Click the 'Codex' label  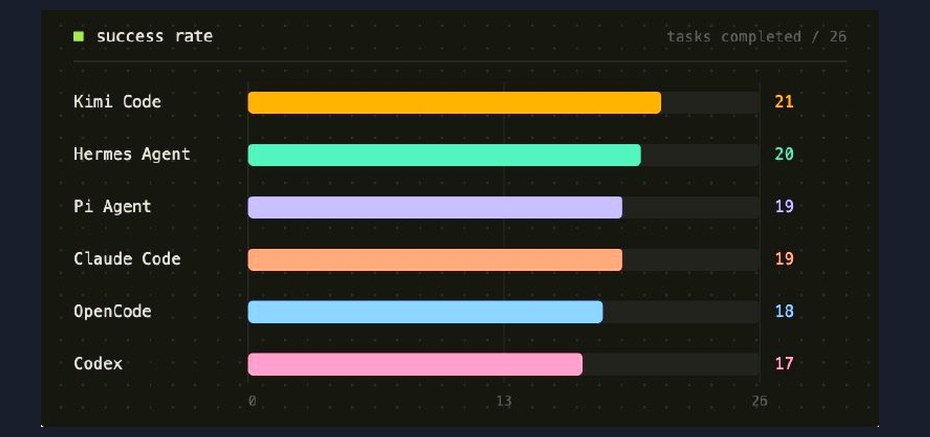pyautogui.click(x=98, y=363)
